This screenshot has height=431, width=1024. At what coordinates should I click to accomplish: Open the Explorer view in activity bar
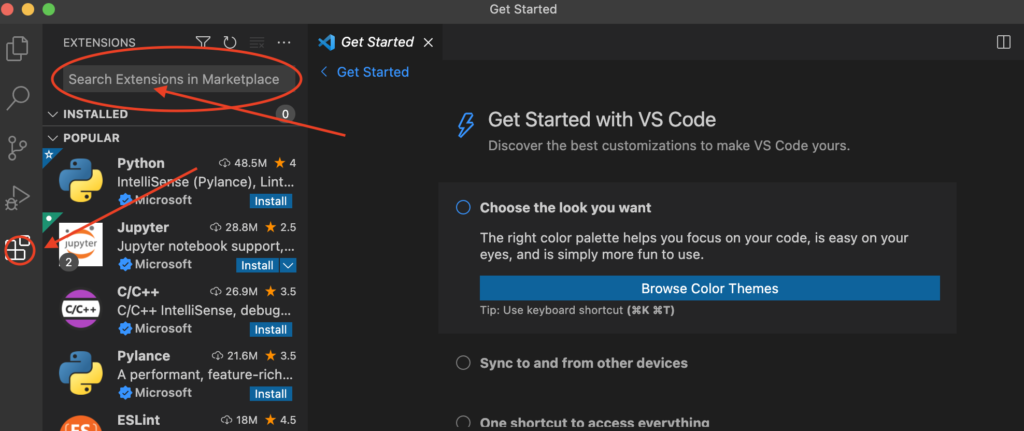[18, 47]
